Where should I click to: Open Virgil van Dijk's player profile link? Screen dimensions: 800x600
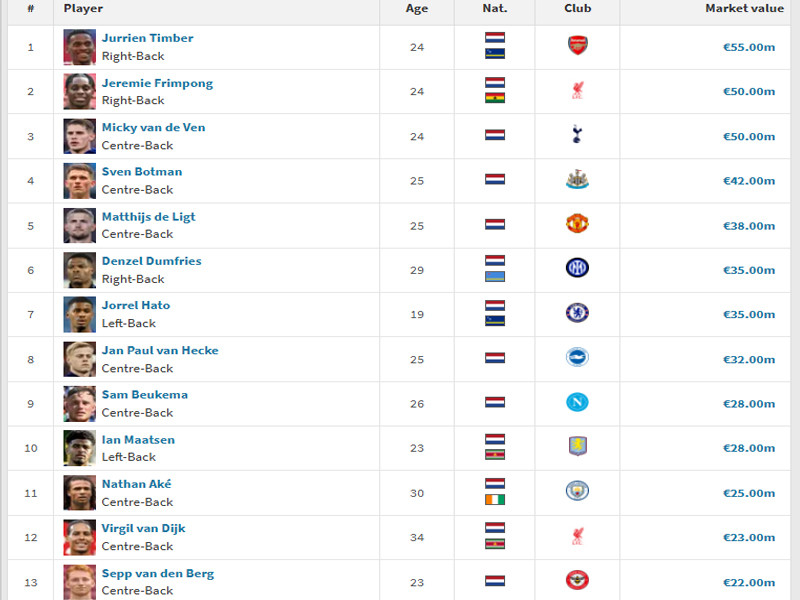click(x=143, y=529)
